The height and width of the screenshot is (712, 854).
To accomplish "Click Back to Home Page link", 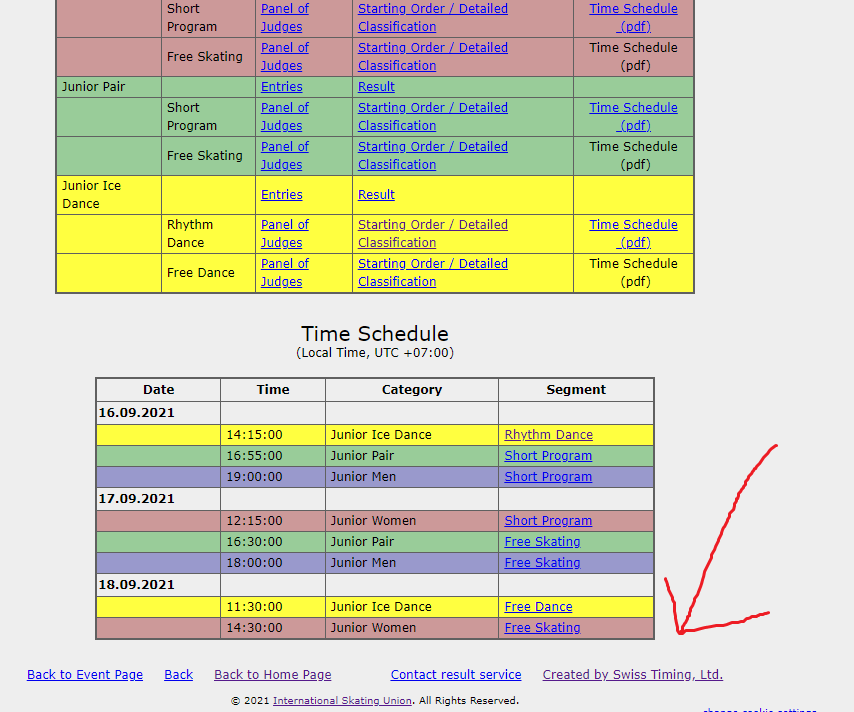I will 272,675.
